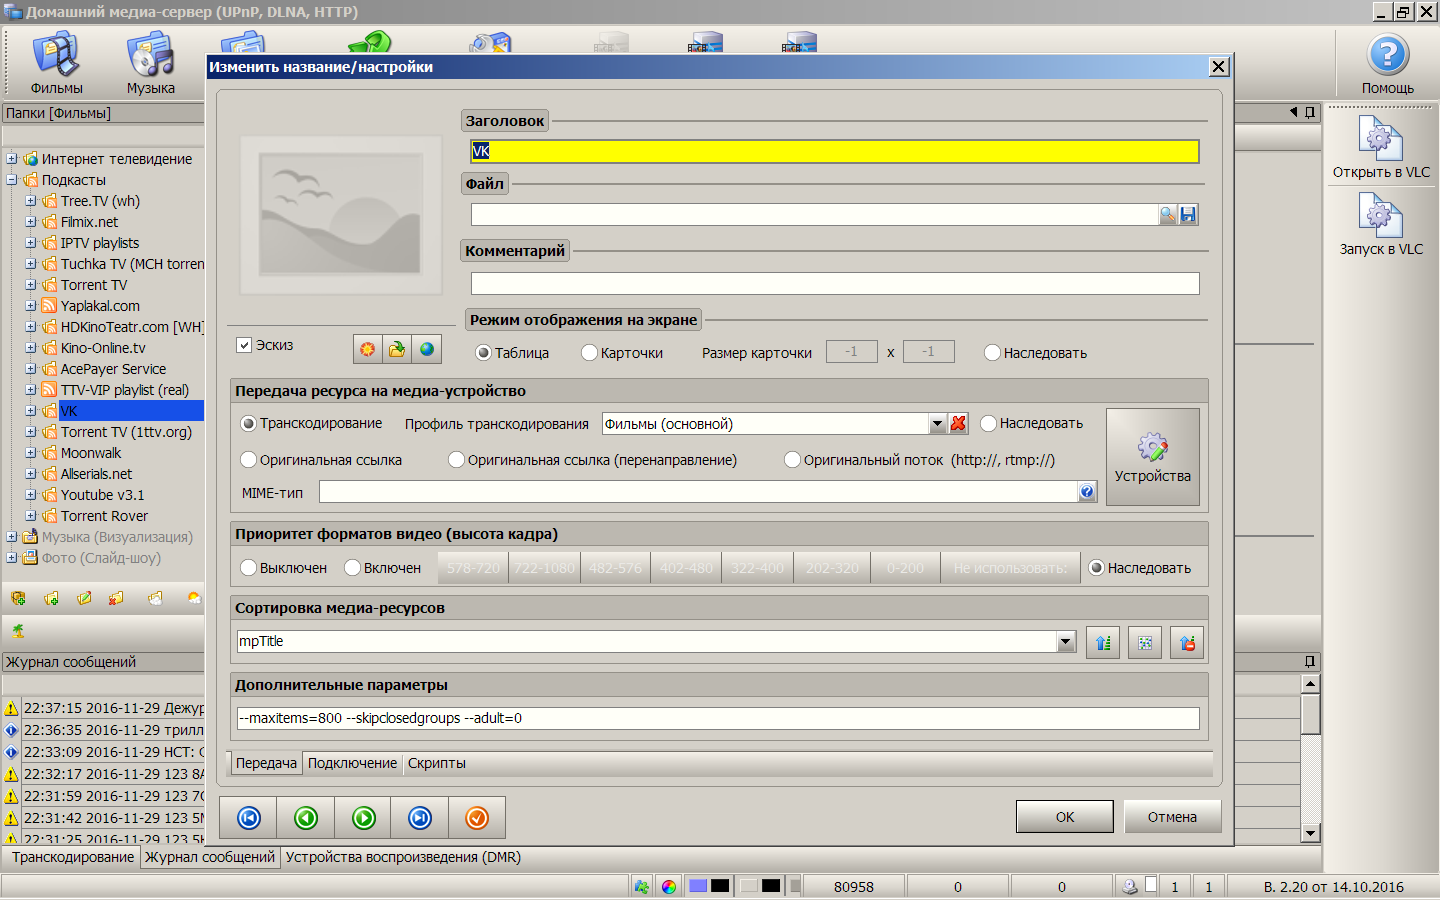Uncheck the Эскиз thumbnail checkbox
Image resolution: width=1440 pixels, height=900 pixels.
coord(244,345)
